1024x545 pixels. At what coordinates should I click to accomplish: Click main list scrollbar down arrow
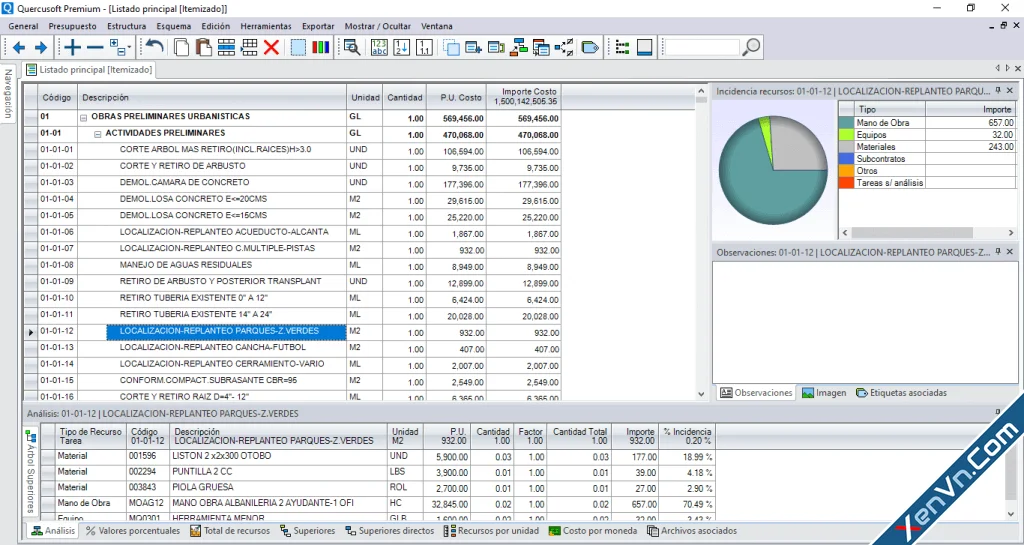pyautogui.click(x=701, y=394)
